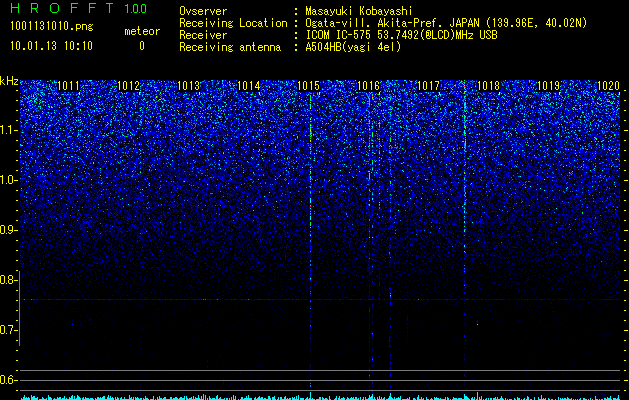The image size is (629, 400).
Task: Click the 1018 time marker
Action: 488,86
